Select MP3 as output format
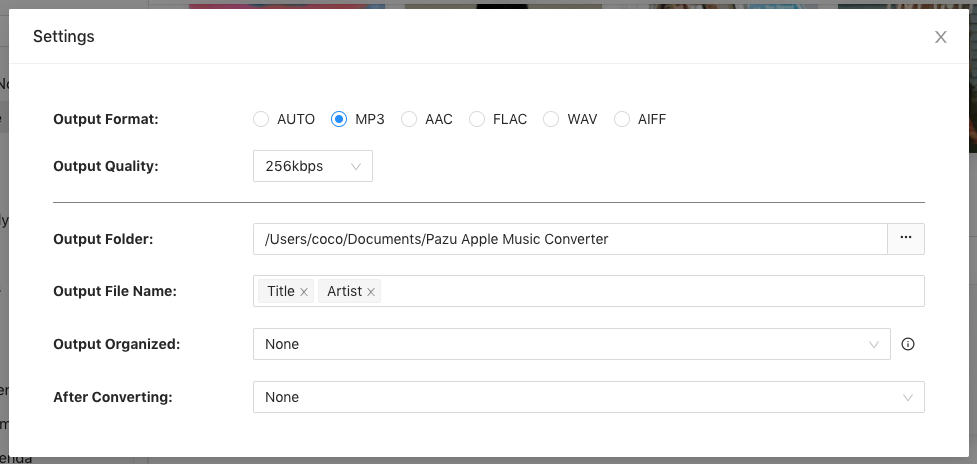 pyautogui.click(x=339, y=119)
